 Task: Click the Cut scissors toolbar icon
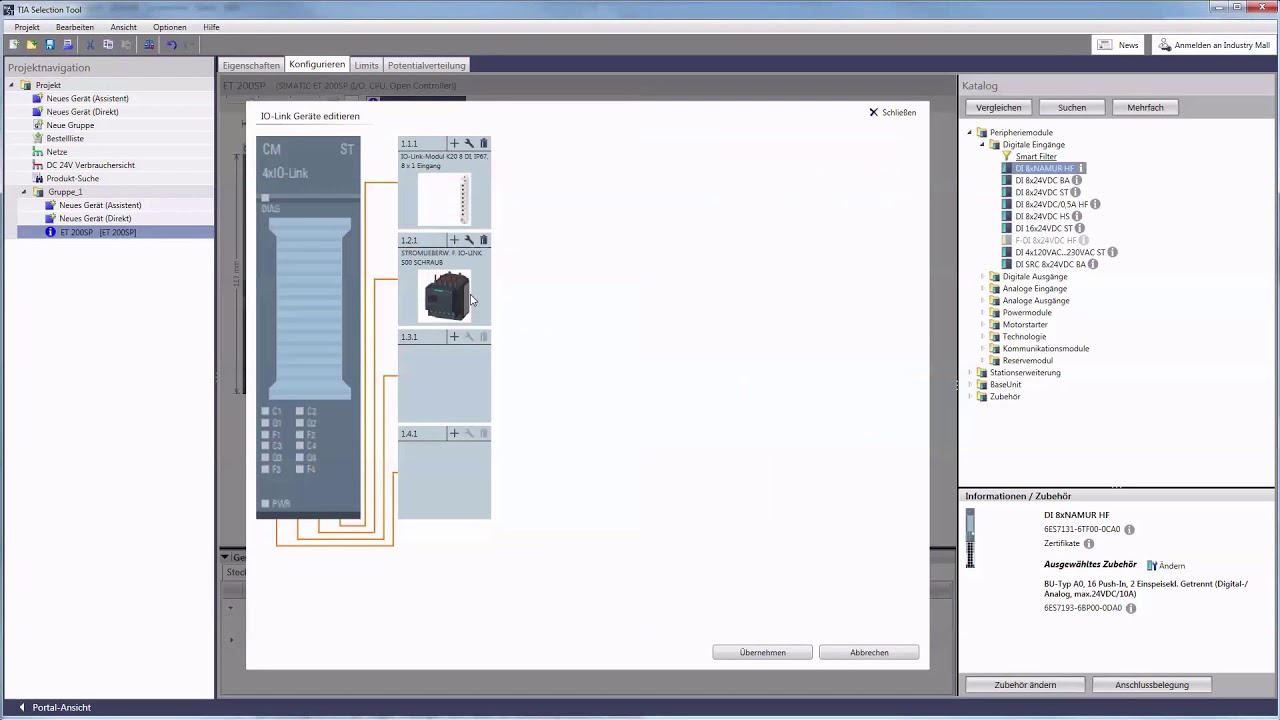(x=90, y=45)
